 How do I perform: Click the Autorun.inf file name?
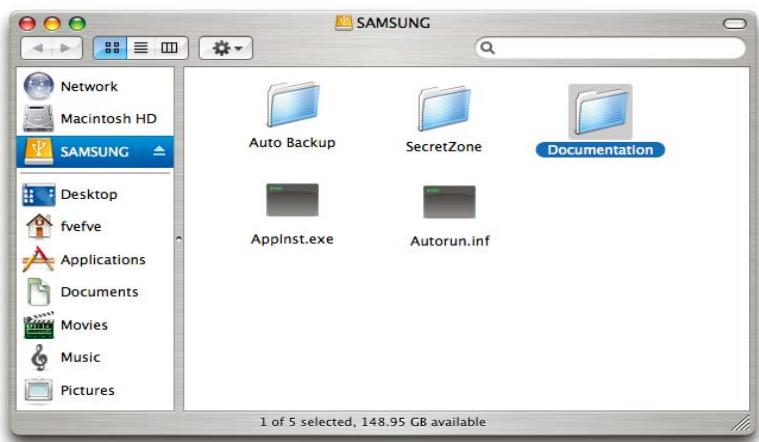450,241
